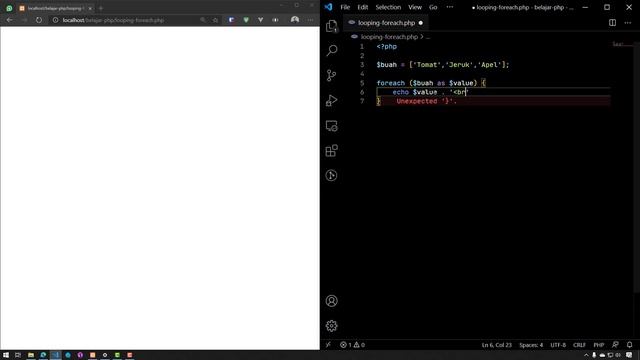Screen dimensions: 640x360
Task: Open the Search view in activity bar
Action: coord(331,50)
